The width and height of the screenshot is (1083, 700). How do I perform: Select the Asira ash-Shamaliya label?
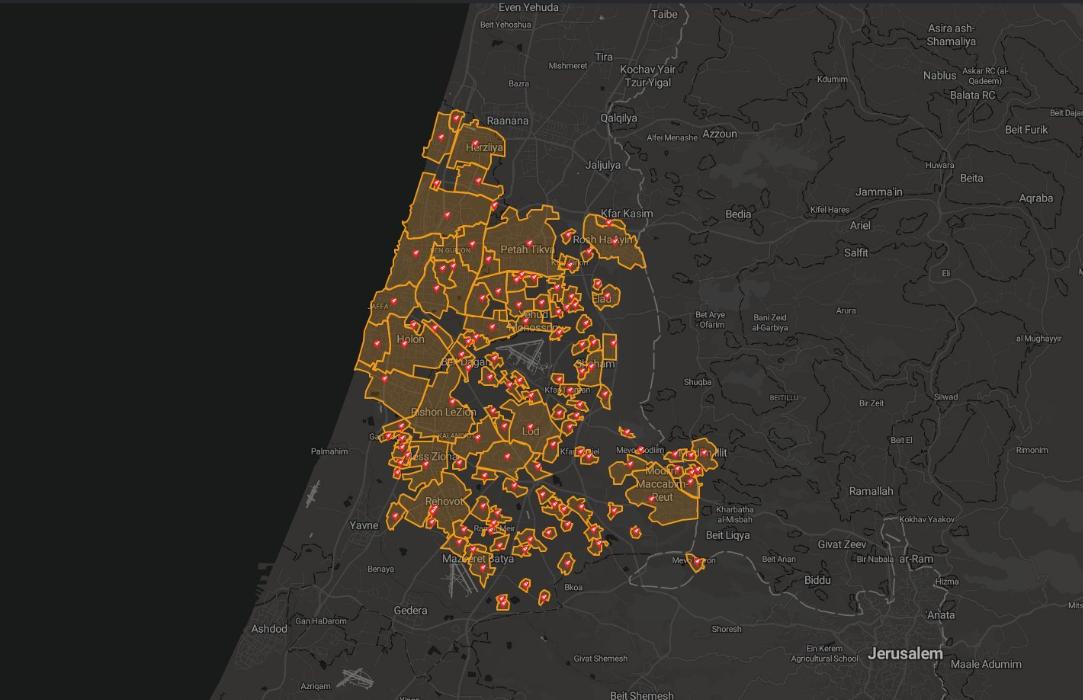pos(951,35)
